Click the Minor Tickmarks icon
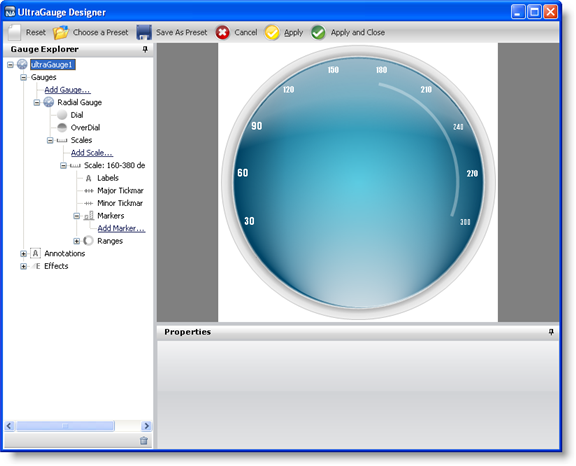This screenshot has height=466, width=576. pyautogui.click(x=89, y=203)
